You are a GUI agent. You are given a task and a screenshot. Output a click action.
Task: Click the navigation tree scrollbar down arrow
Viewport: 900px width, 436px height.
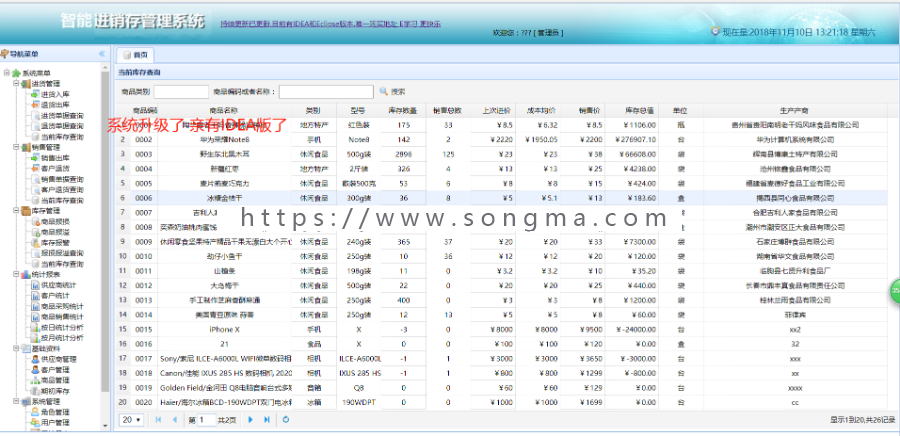click(x=105, y=426)
